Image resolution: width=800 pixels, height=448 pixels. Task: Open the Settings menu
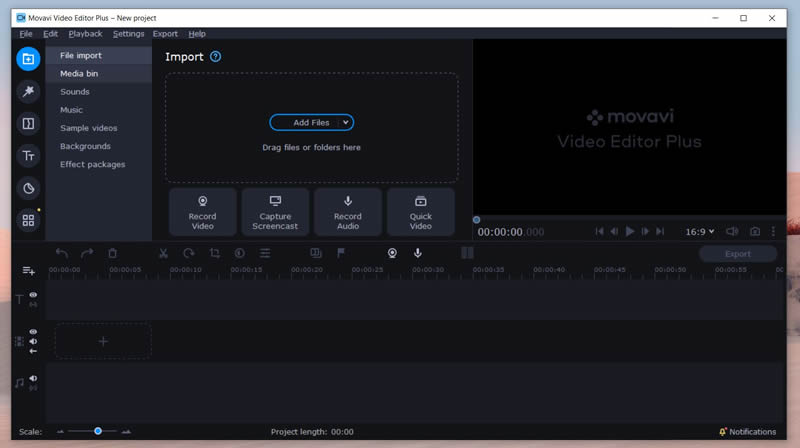click(x=129, y=34)
